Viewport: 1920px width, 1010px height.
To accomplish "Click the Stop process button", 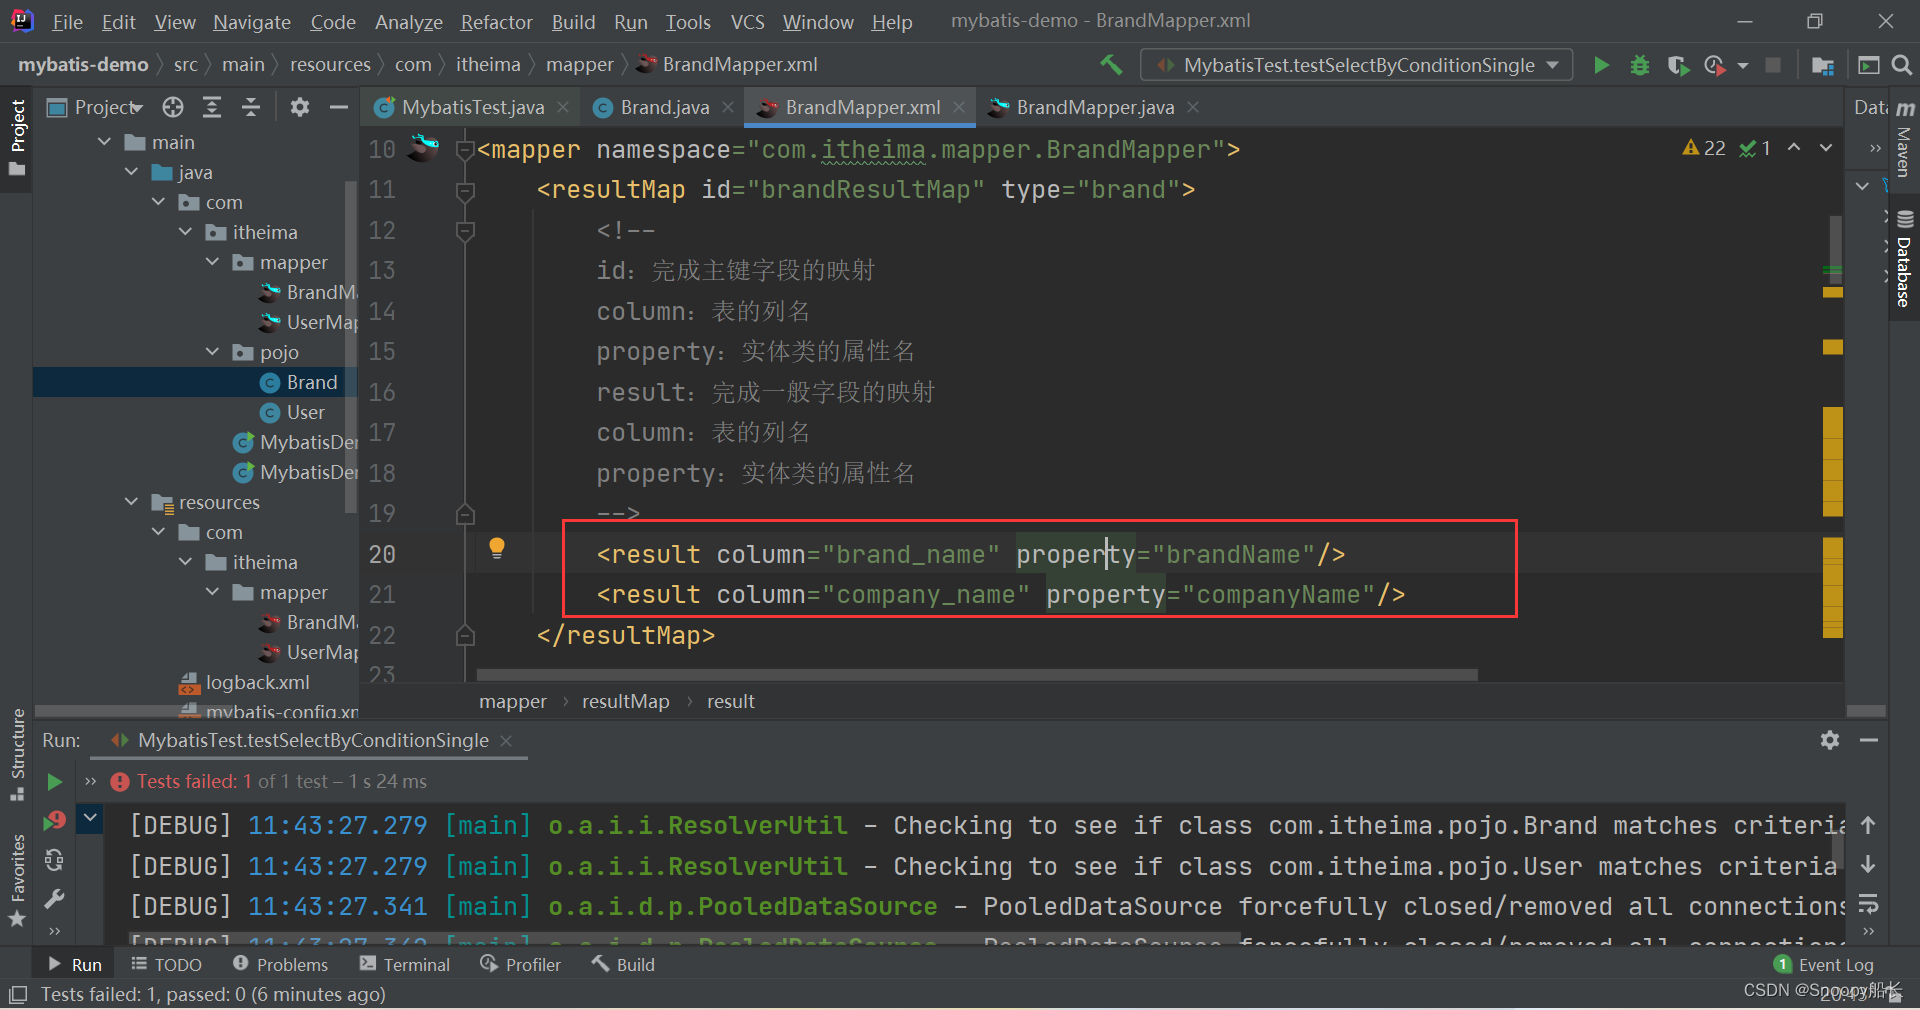I will pyautogui.click(x=1773, y=65).
